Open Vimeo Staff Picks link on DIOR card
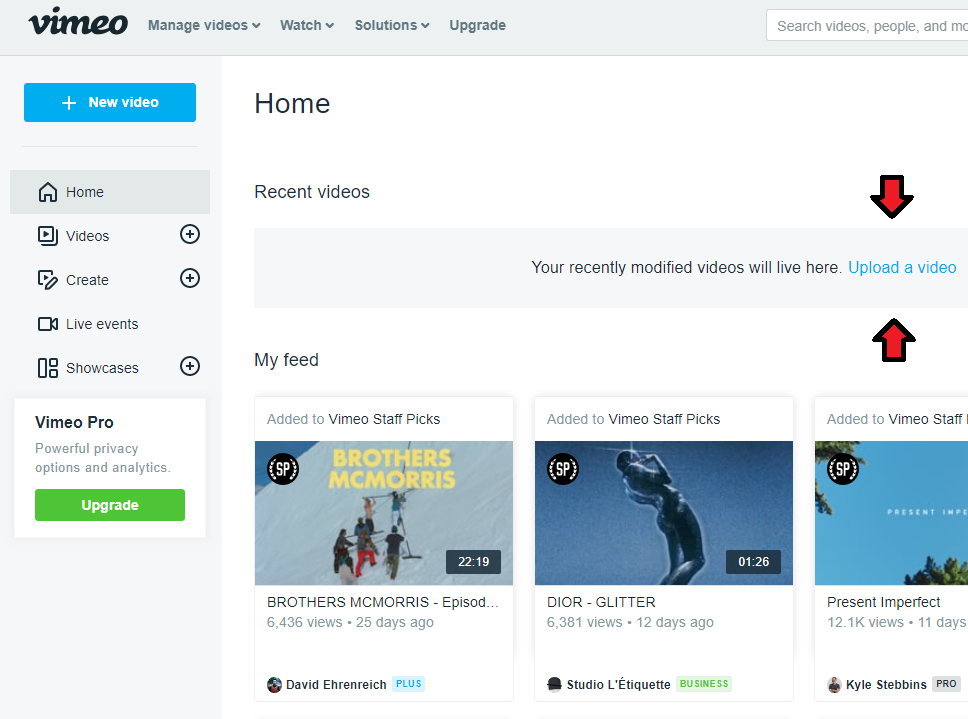 click(664, 419)
